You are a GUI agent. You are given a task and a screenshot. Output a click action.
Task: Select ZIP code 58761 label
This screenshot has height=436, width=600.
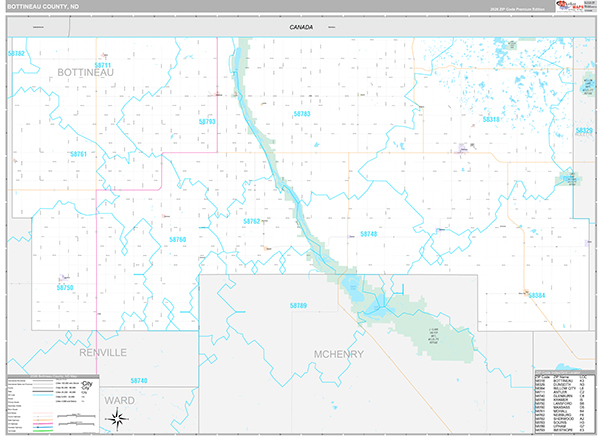[79, 153]
